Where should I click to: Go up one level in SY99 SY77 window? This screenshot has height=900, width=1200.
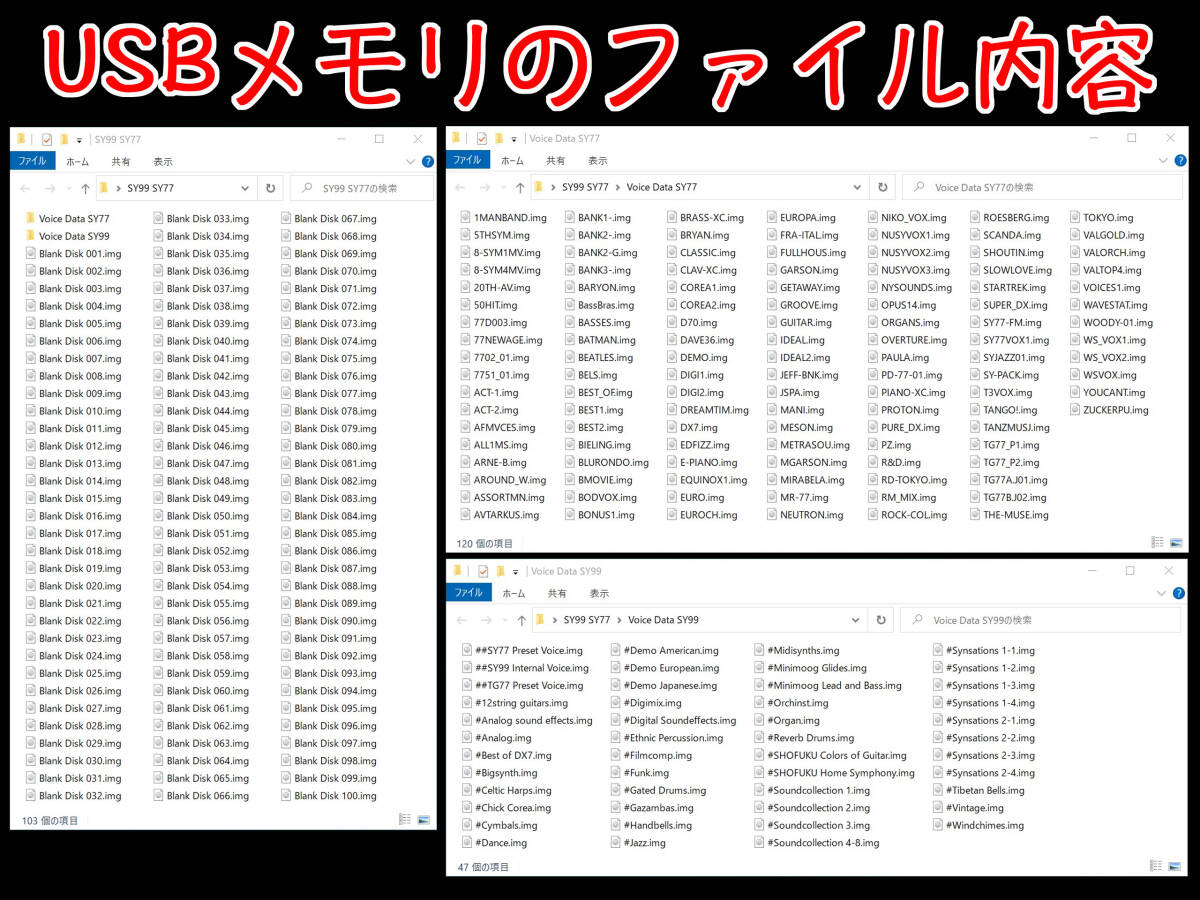pyautogui.click(x=85, y=188)
